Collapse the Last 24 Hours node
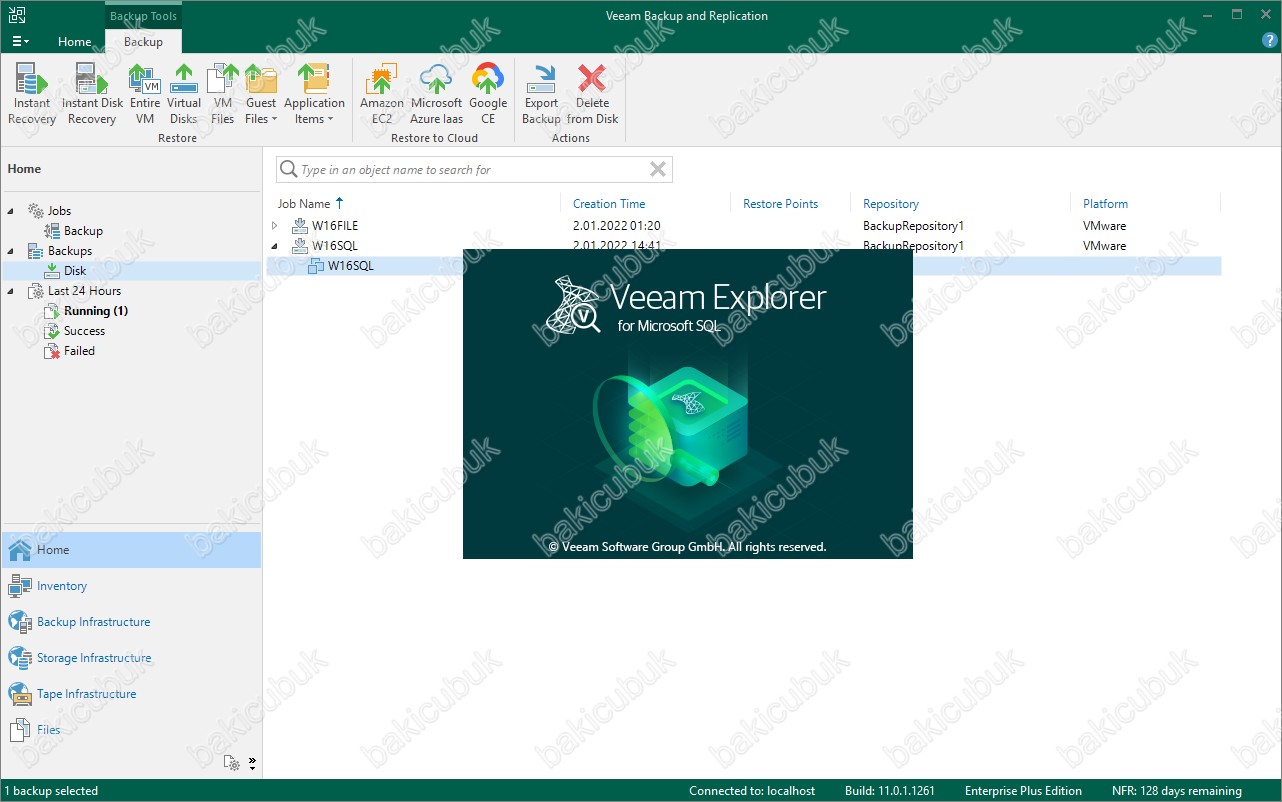The width and height of the screenshot is (1282, 802). 11,291
